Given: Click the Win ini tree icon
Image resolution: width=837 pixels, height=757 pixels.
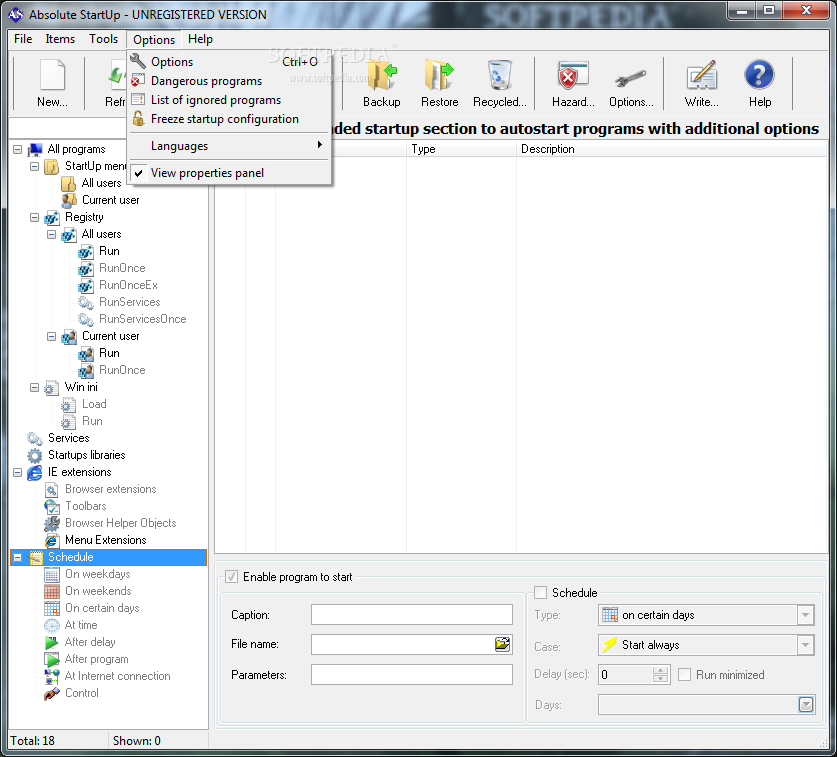Looking at the screenshot, I should point(52,388).
